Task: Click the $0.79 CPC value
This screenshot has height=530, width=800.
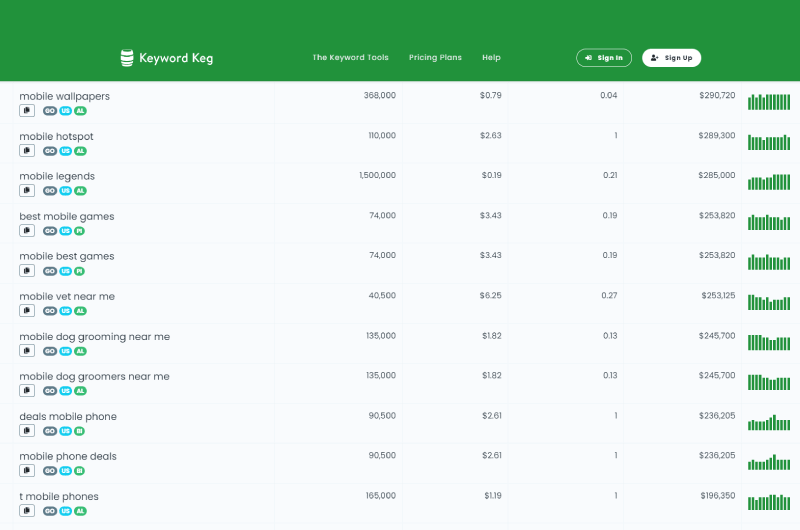Action: pos(490,95)
